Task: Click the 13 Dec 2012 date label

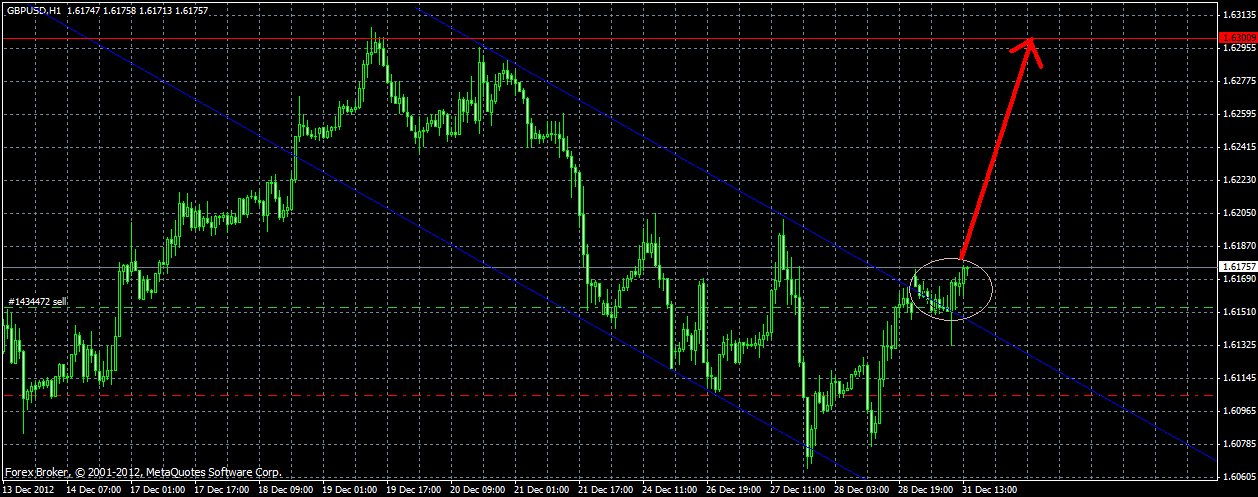Action: [31, 490]
